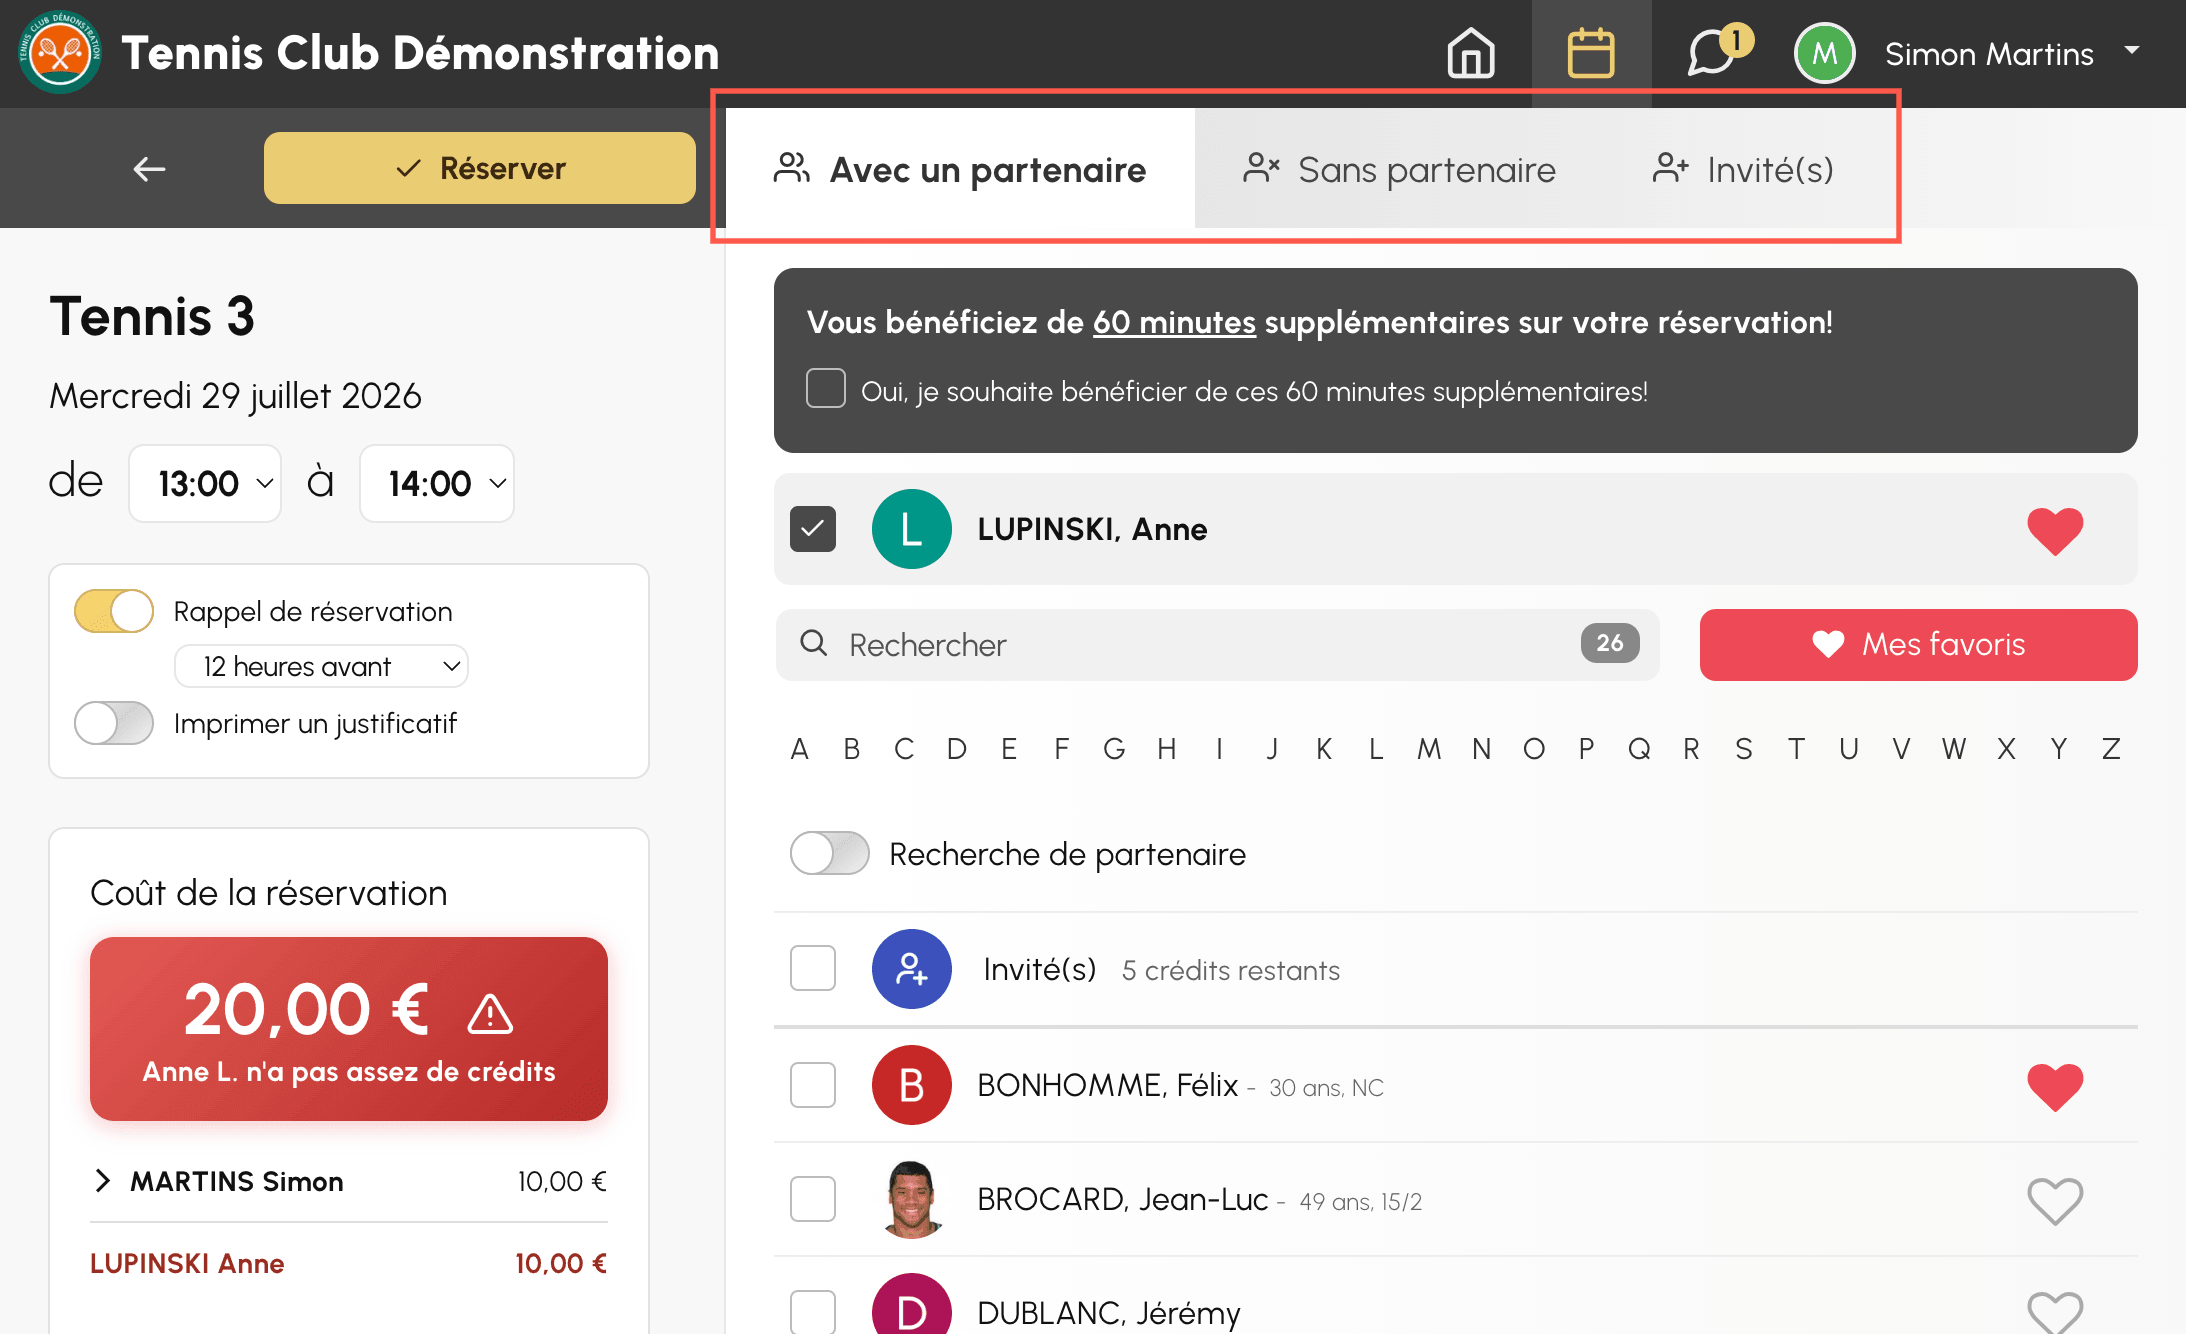Open the 12 heures avant reminder dropdown

(x=321, y=666)
